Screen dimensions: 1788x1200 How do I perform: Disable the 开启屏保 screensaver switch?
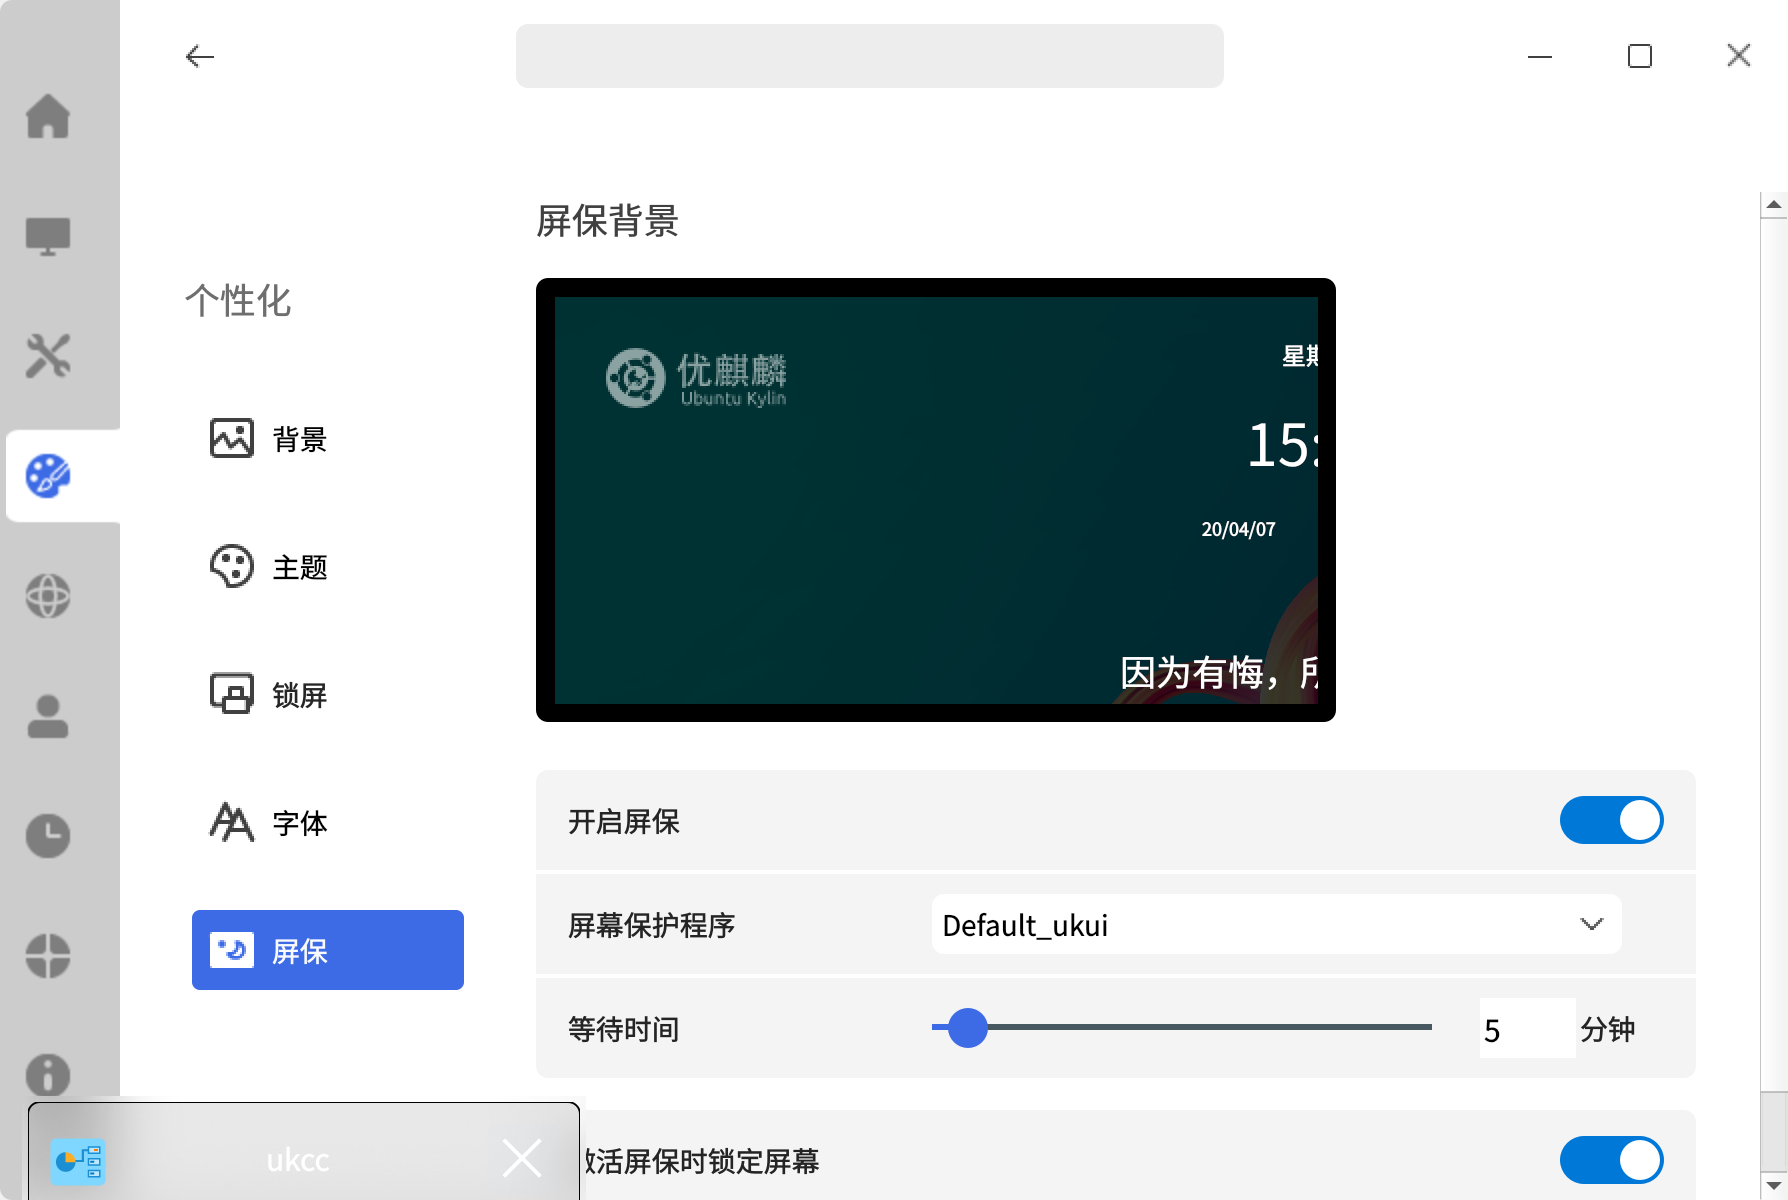coord(1611,820)
